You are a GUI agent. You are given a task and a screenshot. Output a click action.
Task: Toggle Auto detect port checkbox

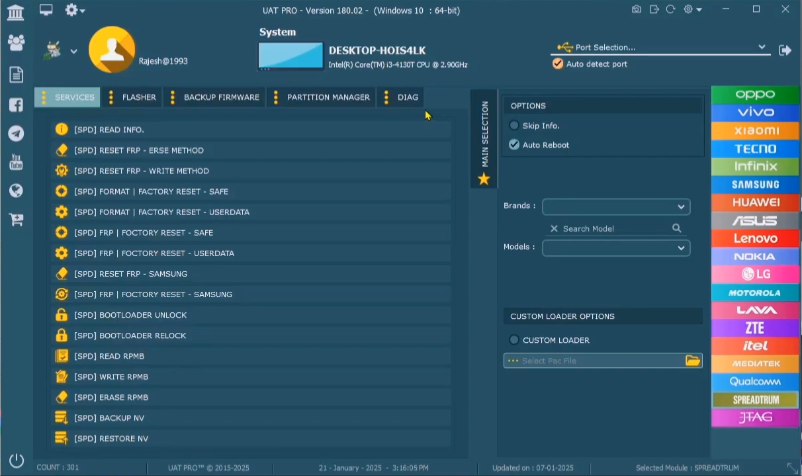[x=558, y=64]
